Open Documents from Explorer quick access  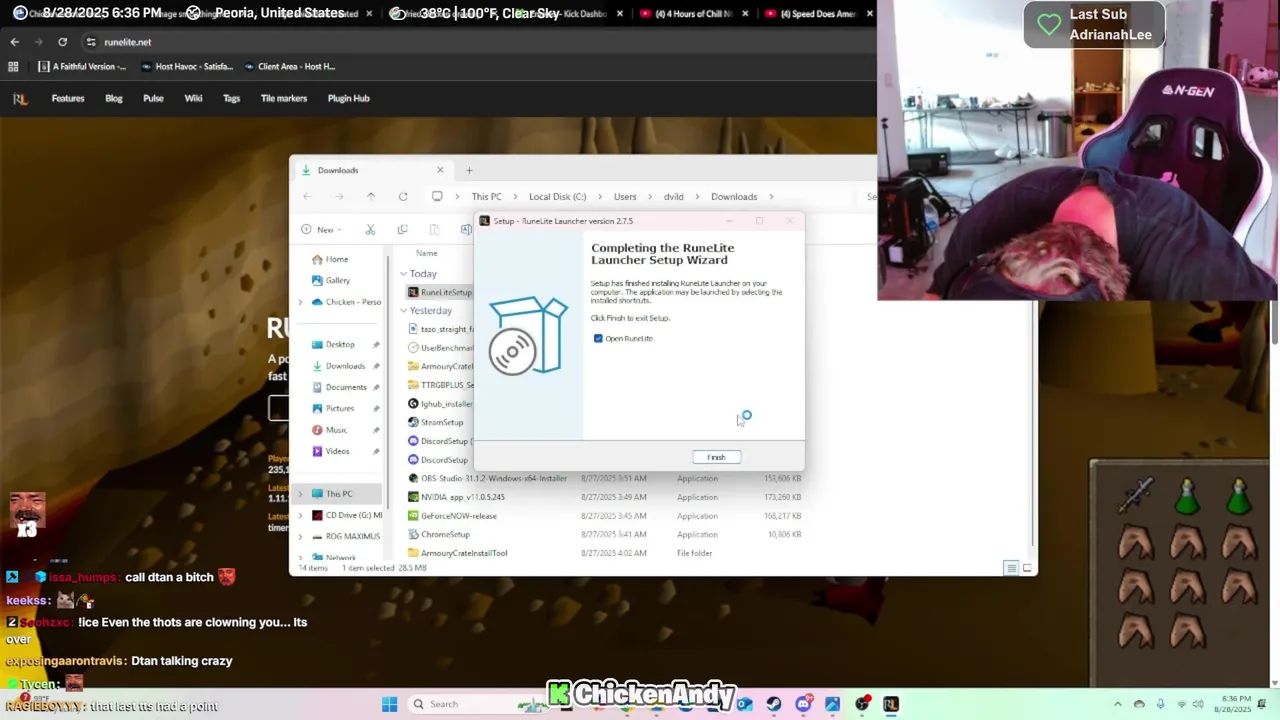338,387
